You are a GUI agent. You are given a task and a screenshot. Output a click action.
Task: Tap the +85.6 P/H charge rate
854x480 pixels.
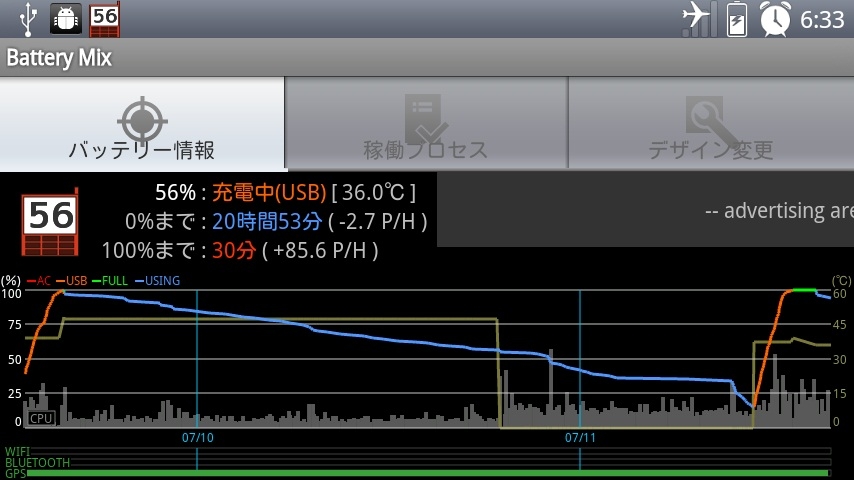tap(320, 250)
